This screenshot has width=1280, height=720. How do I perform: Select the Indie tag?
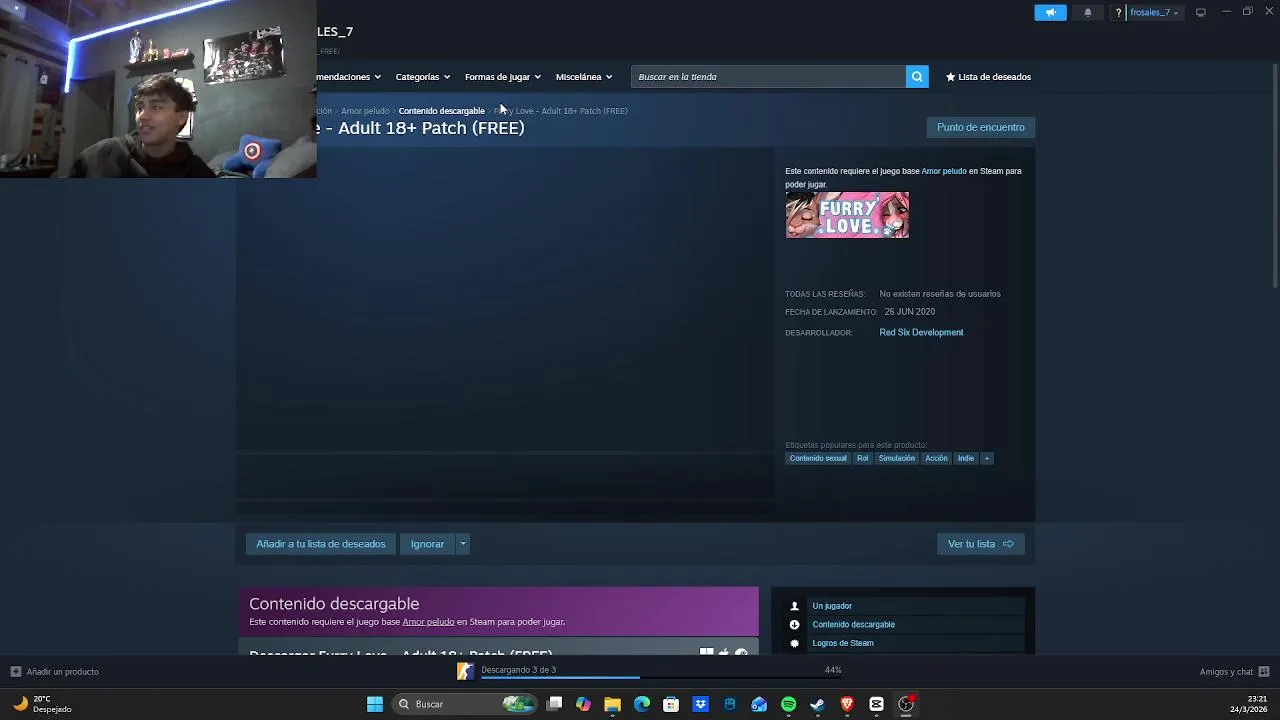(966, 458)
